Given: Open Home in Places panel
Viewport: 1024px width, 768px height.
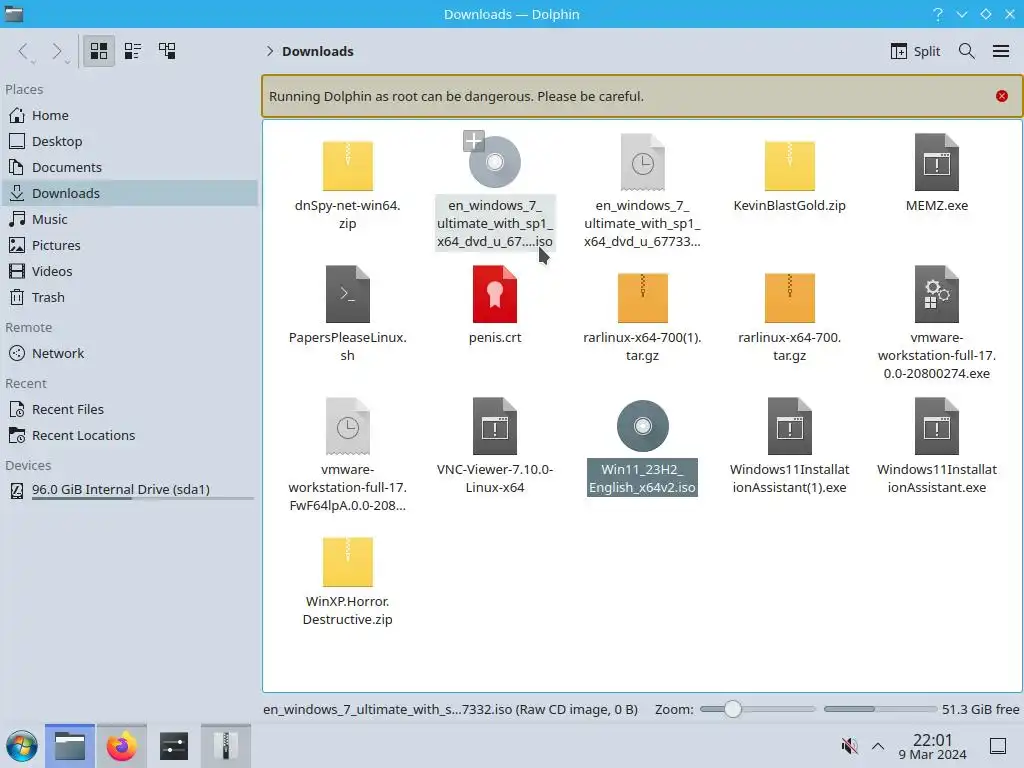Looking at the screenshot, I should point(129,115).
